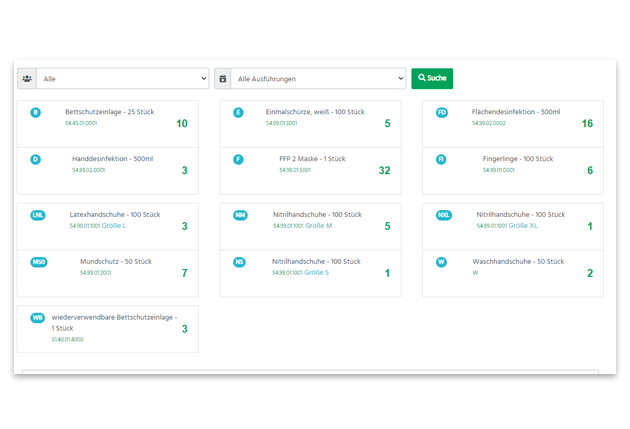Image resolution: width=630 pixels, height=429 pixels.
Task: Click the E badge for Einmalschürze
Action: [x=238, y=112]
